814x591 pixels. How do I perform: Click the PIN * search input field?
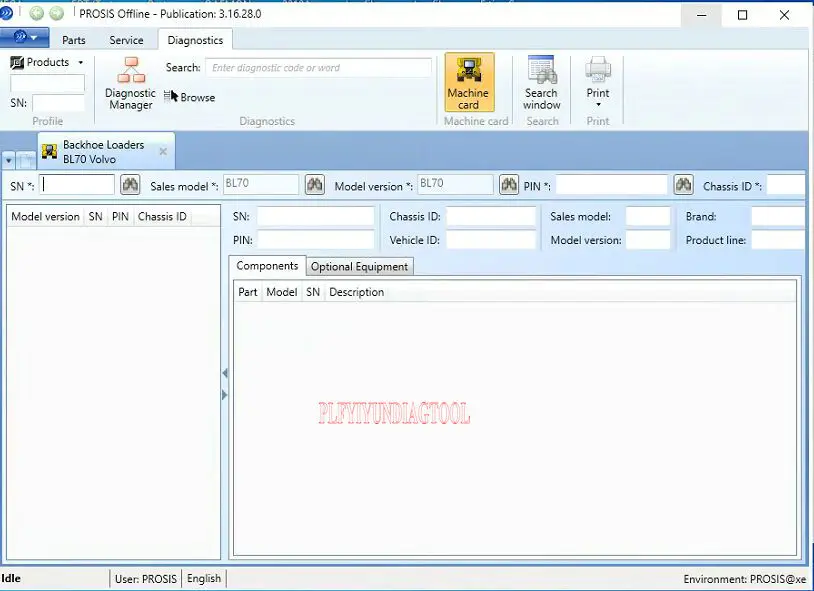coord(612,184)
